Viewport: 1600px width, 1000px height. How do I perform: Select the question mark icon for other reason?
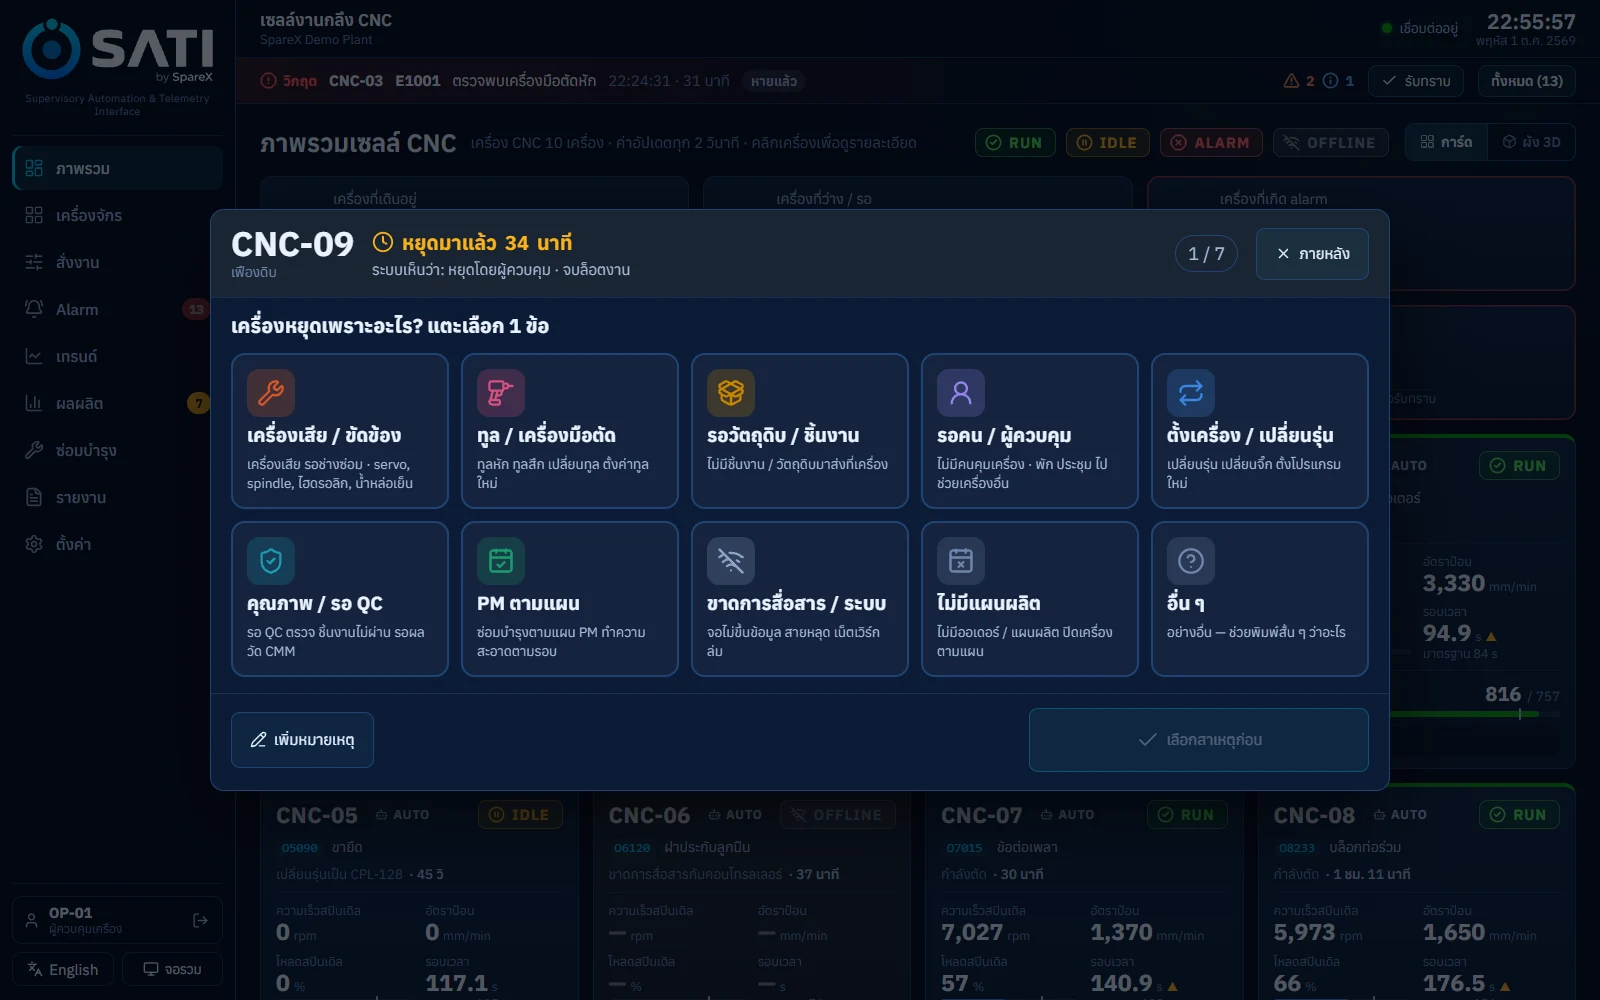point(1191,561)
